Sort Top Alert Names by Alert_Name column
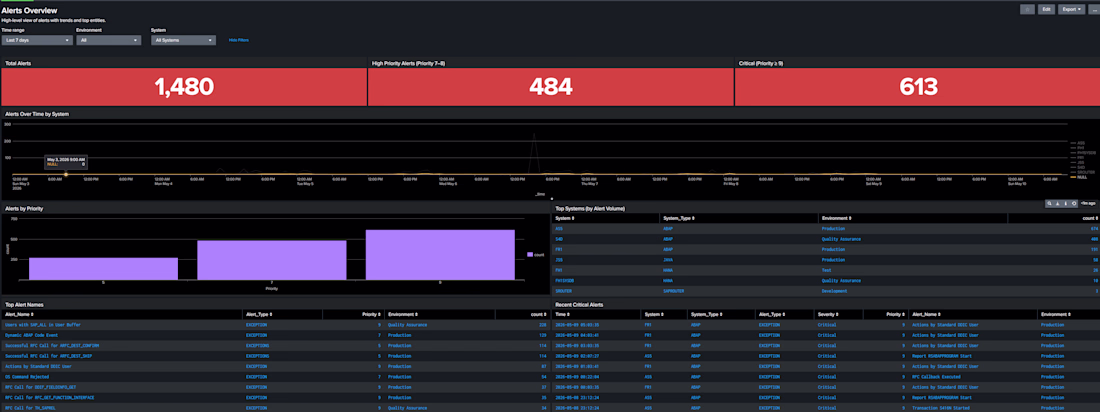The width and height of the screenshot is (1100, 412). point(19,314)
